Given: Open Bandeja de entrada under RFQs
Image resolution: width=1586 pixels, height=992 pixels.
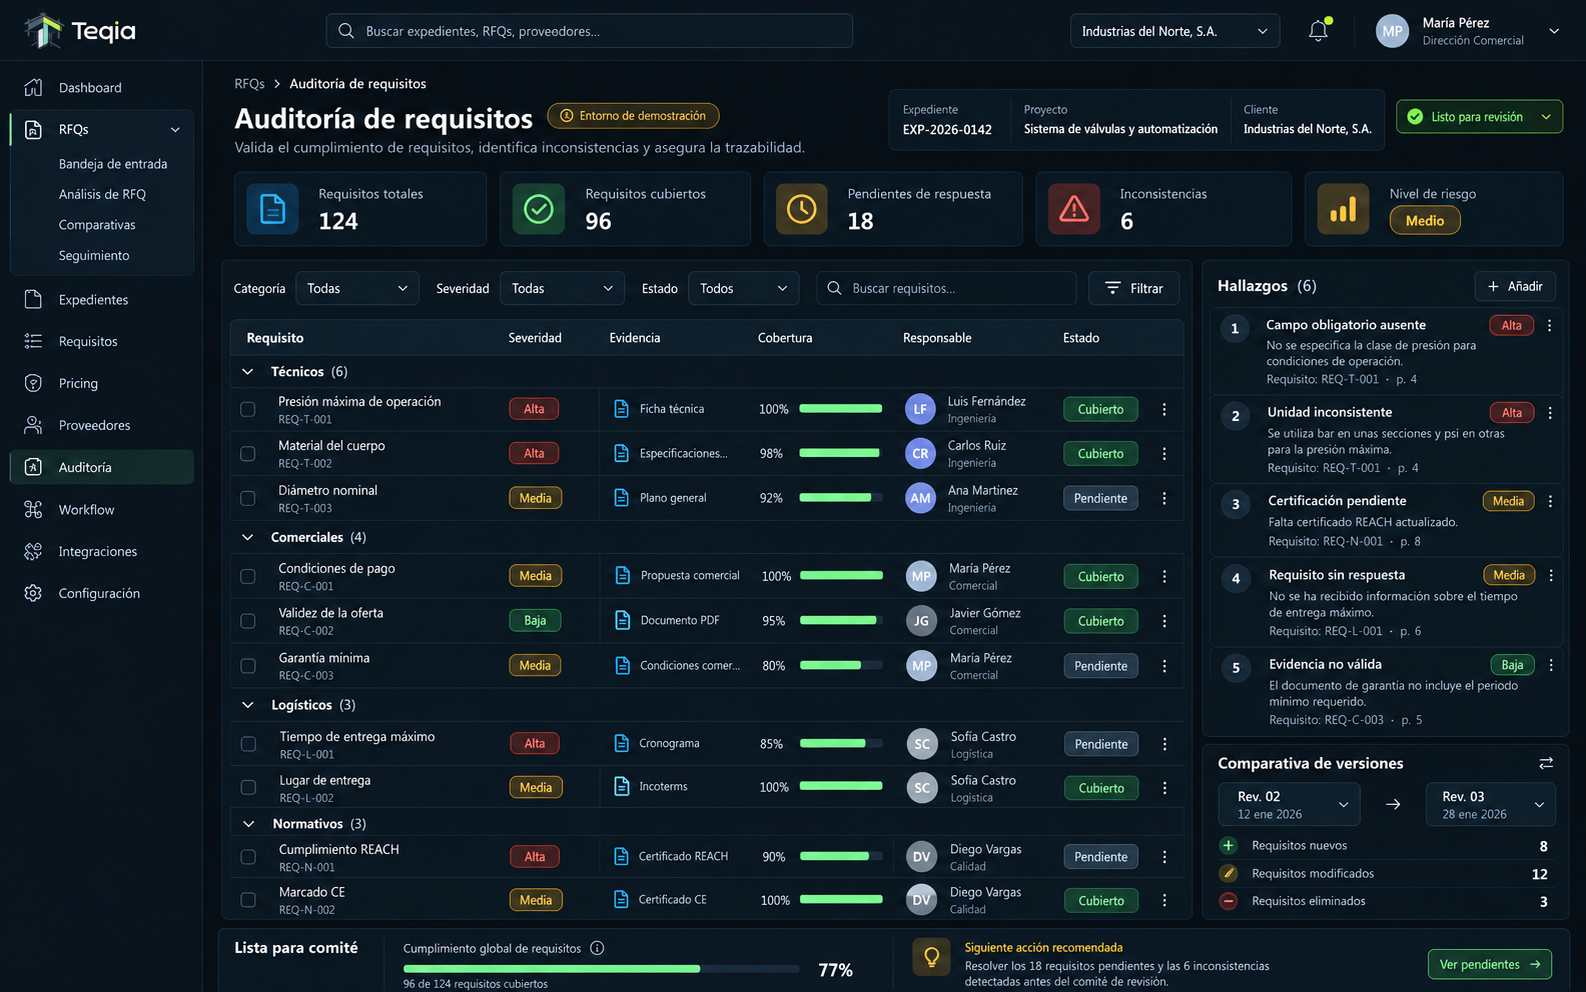Looking at the screenshot, I should (113, 164).
